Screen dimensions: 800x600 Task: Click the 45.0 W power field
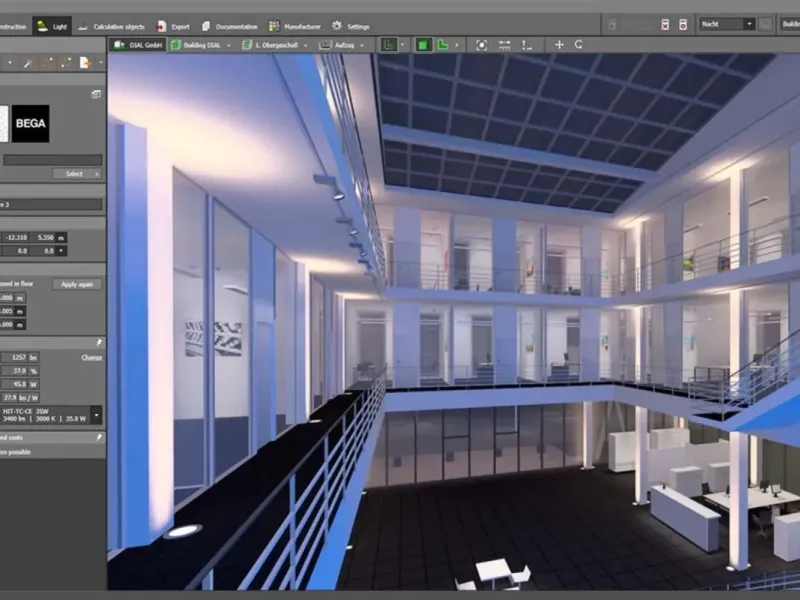click(x=20, y=384)
